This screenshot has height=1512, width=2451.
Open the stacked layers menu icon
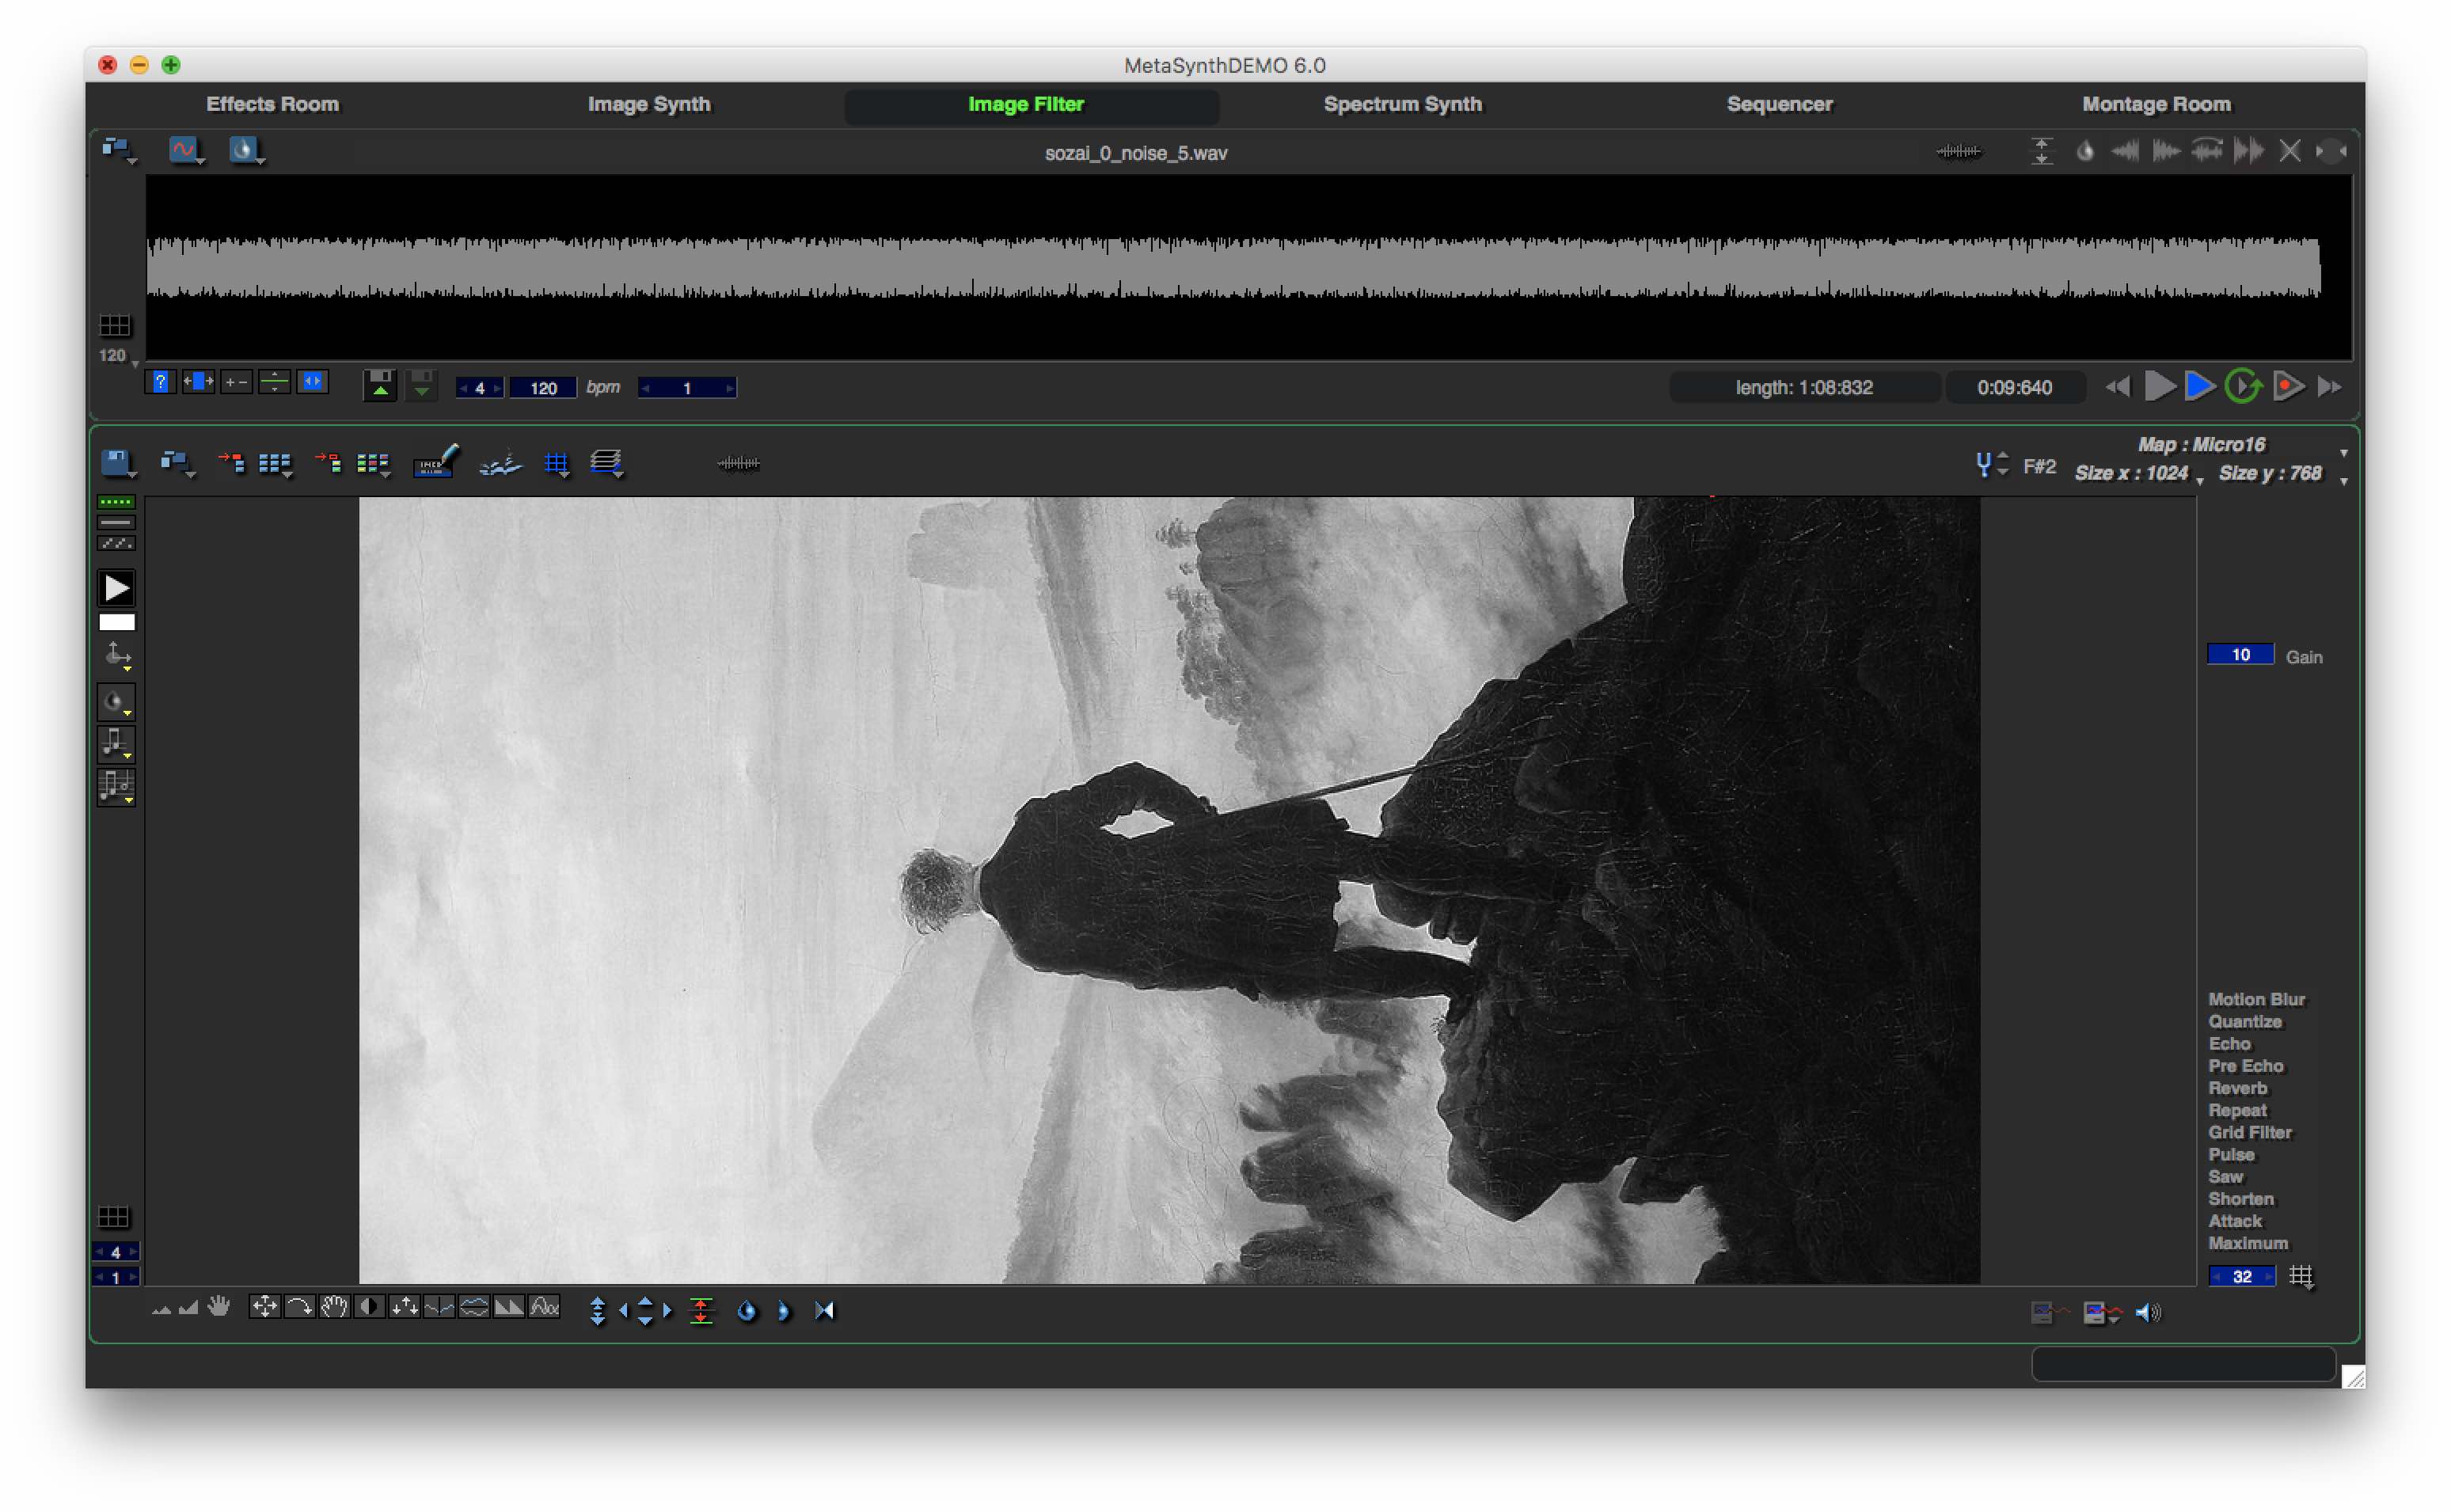tap(607, 463)
